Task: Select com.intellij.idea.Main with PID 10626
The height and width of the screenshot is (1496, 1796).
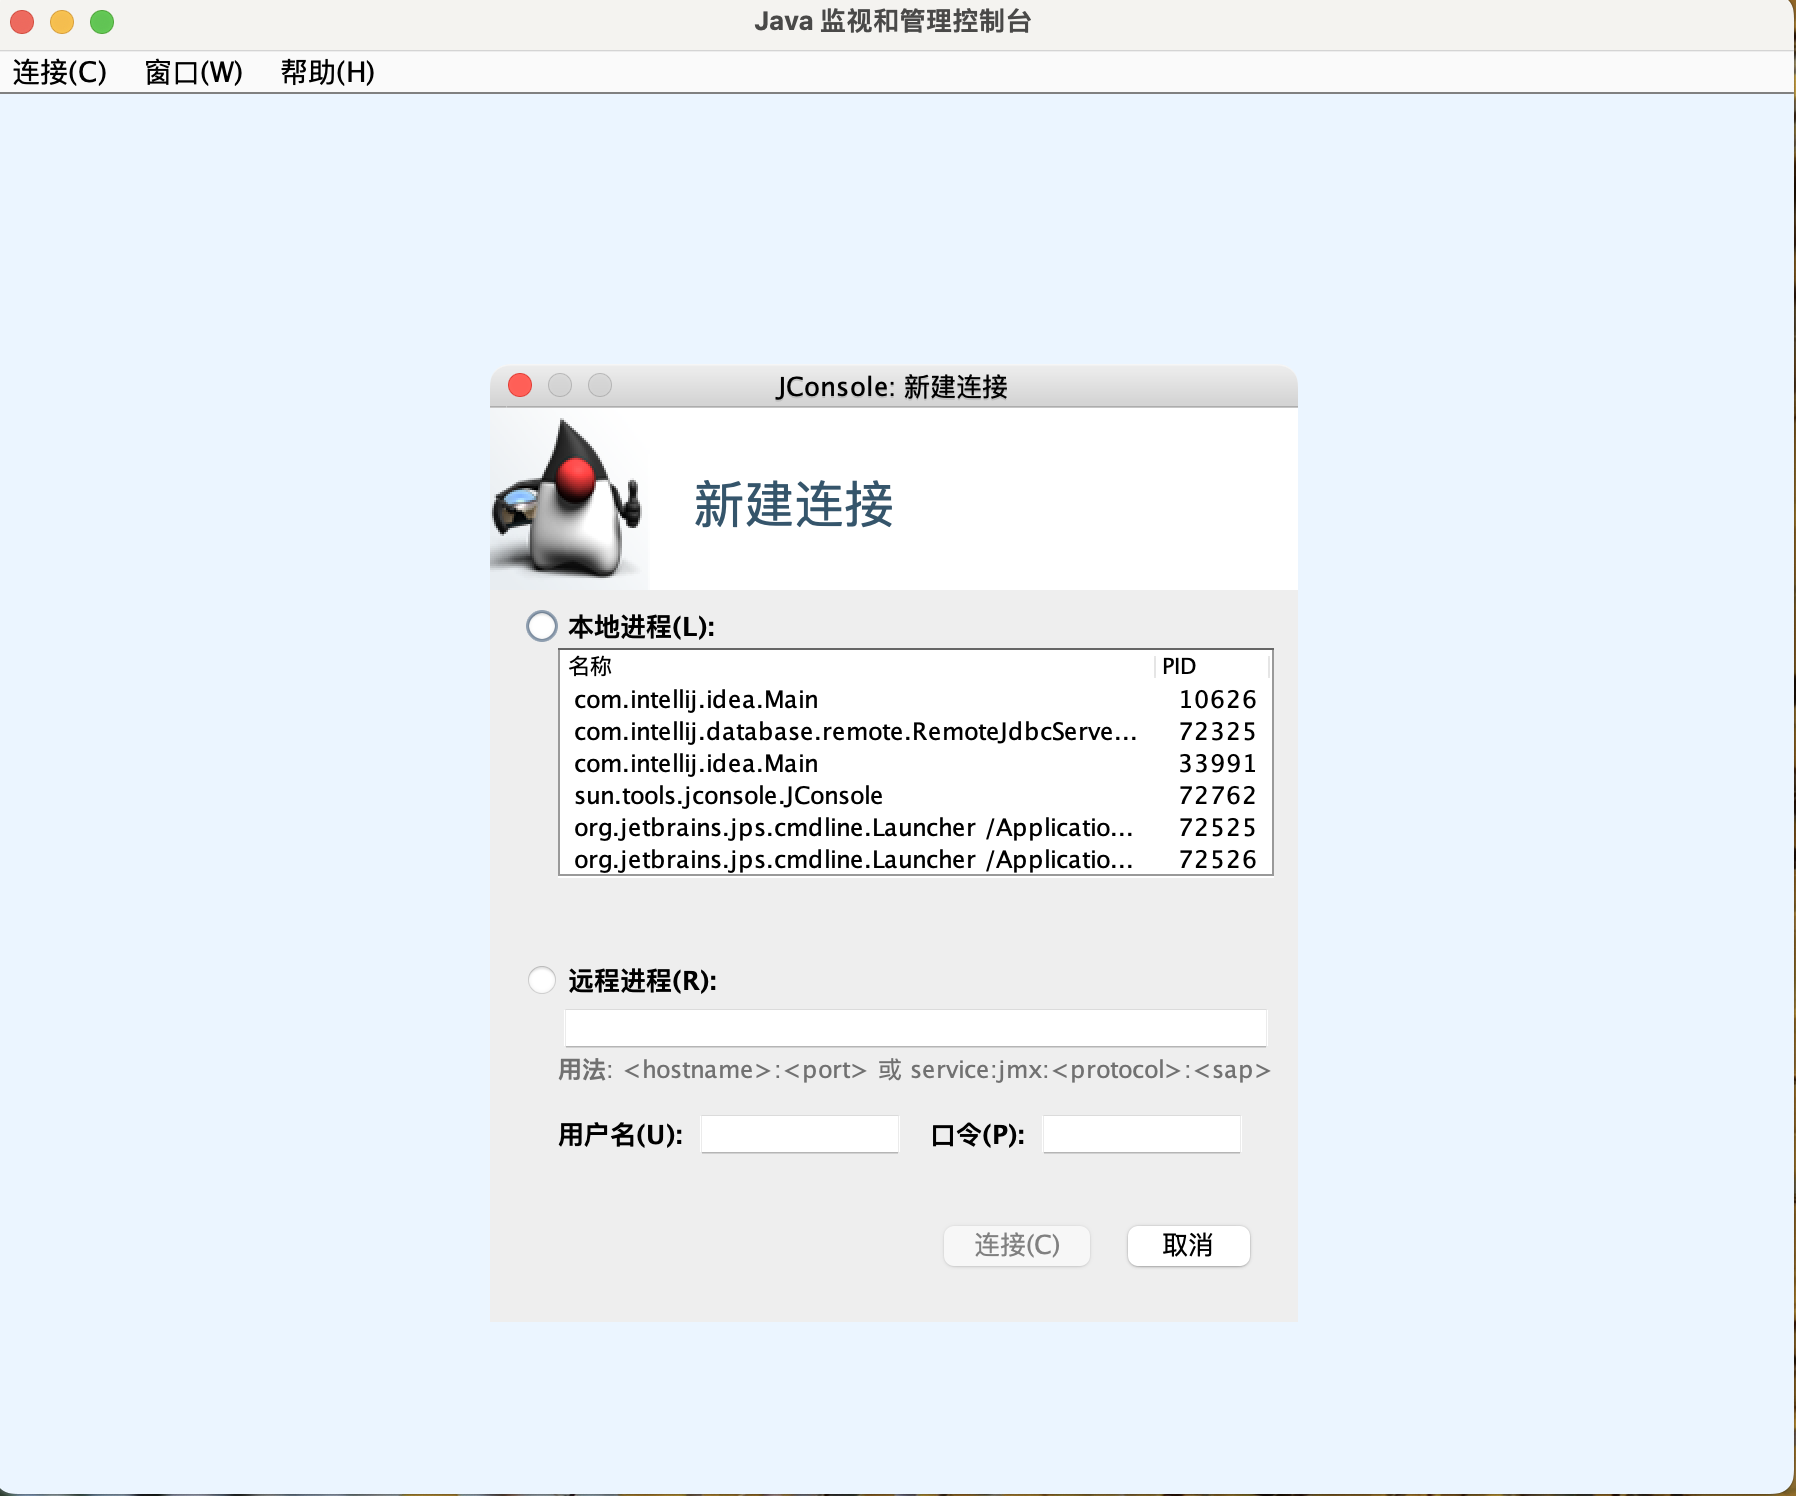Action: [915, 699]
